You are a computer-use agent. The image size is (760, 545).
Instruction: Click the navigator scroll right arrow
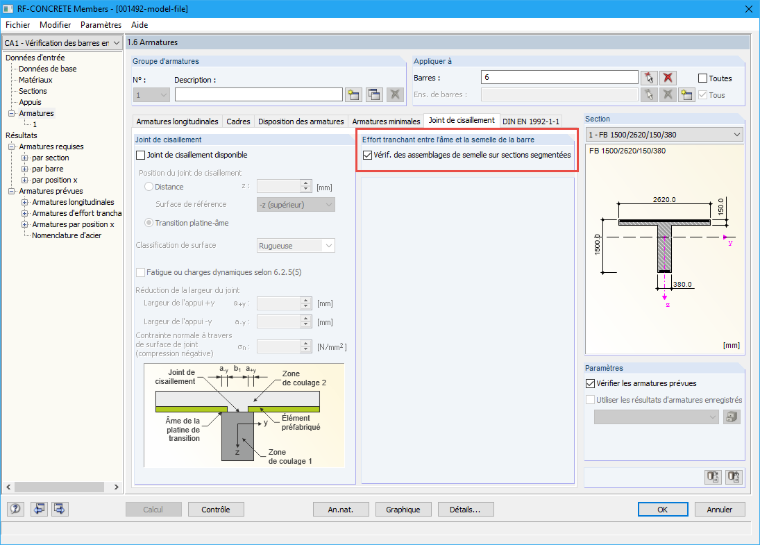click(x=116, y=487)
